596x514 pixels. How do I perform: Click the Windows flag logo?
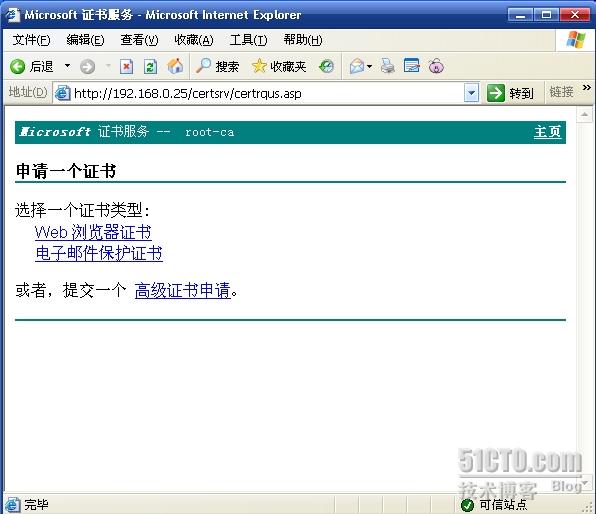coord(576,40)
